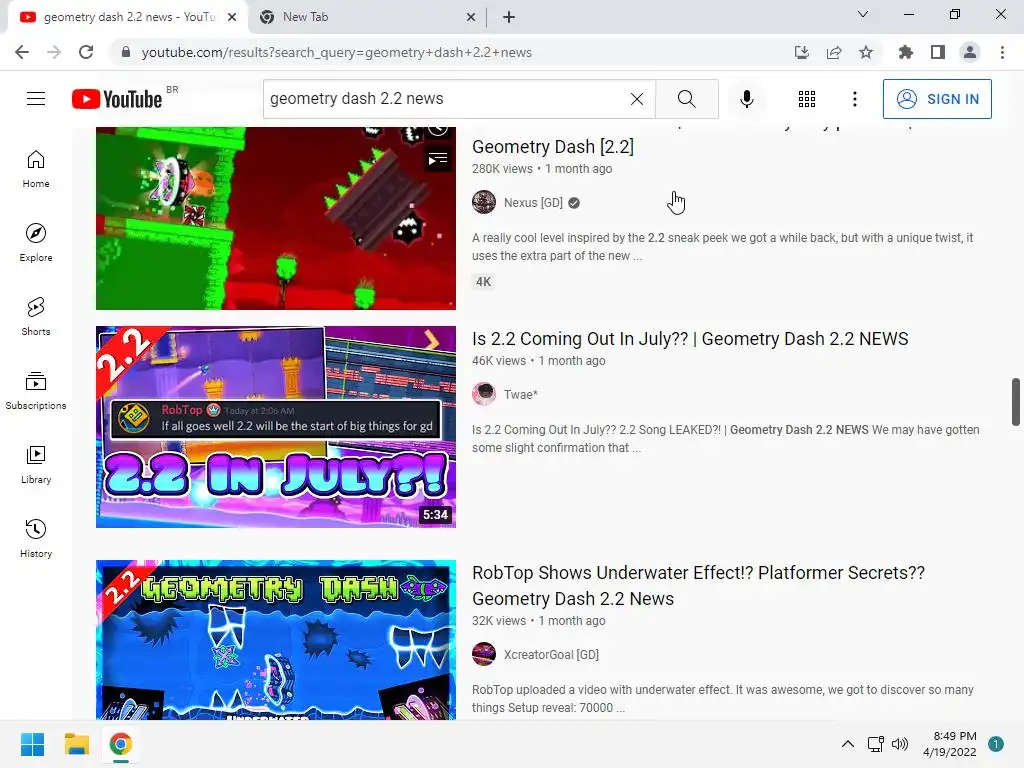
Task: Show hidden system tray icons
Action: [x=847, y=744]
